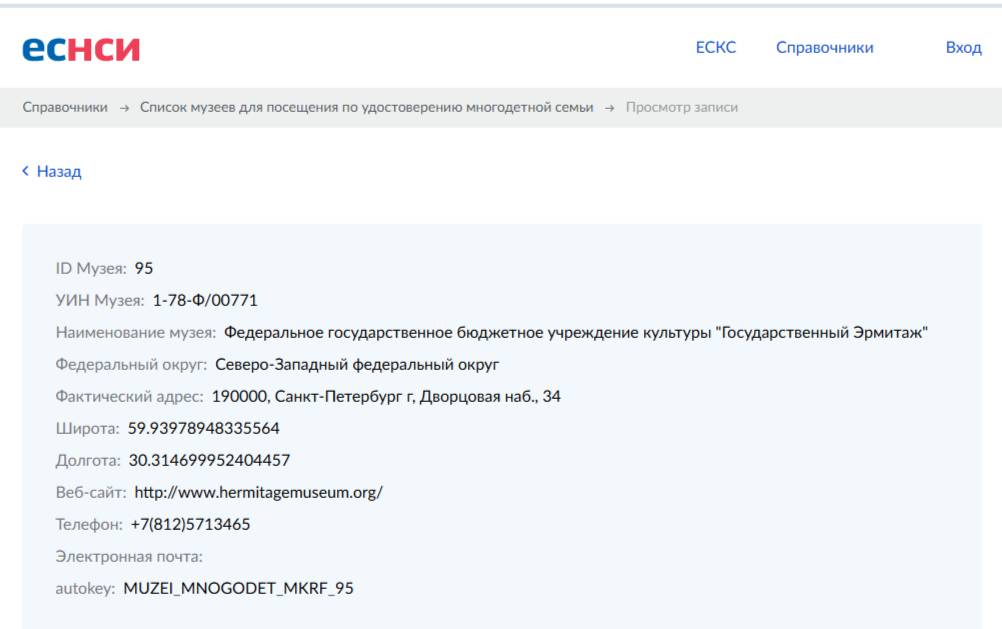Open the Вход login link

962,46
